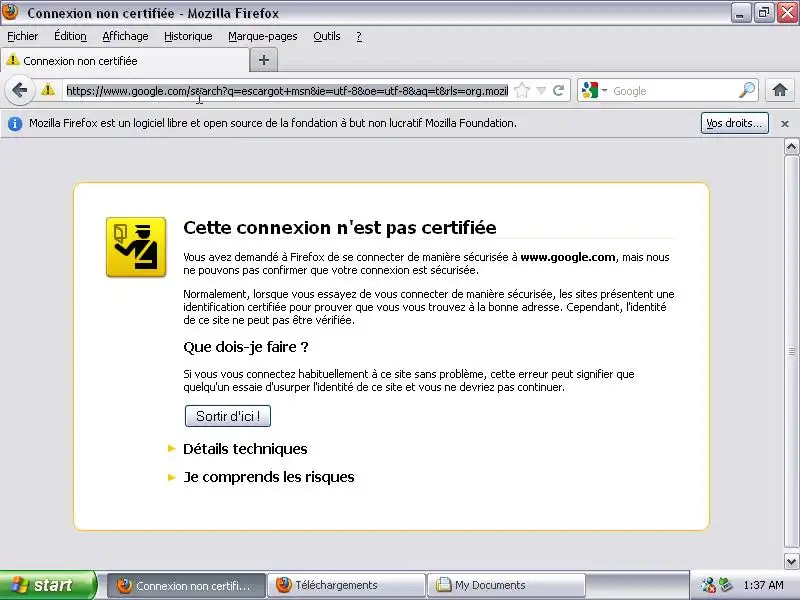Switch to Téléchargements taskbar window
This screenshot has width=800, height=600.
click(346, 585)
